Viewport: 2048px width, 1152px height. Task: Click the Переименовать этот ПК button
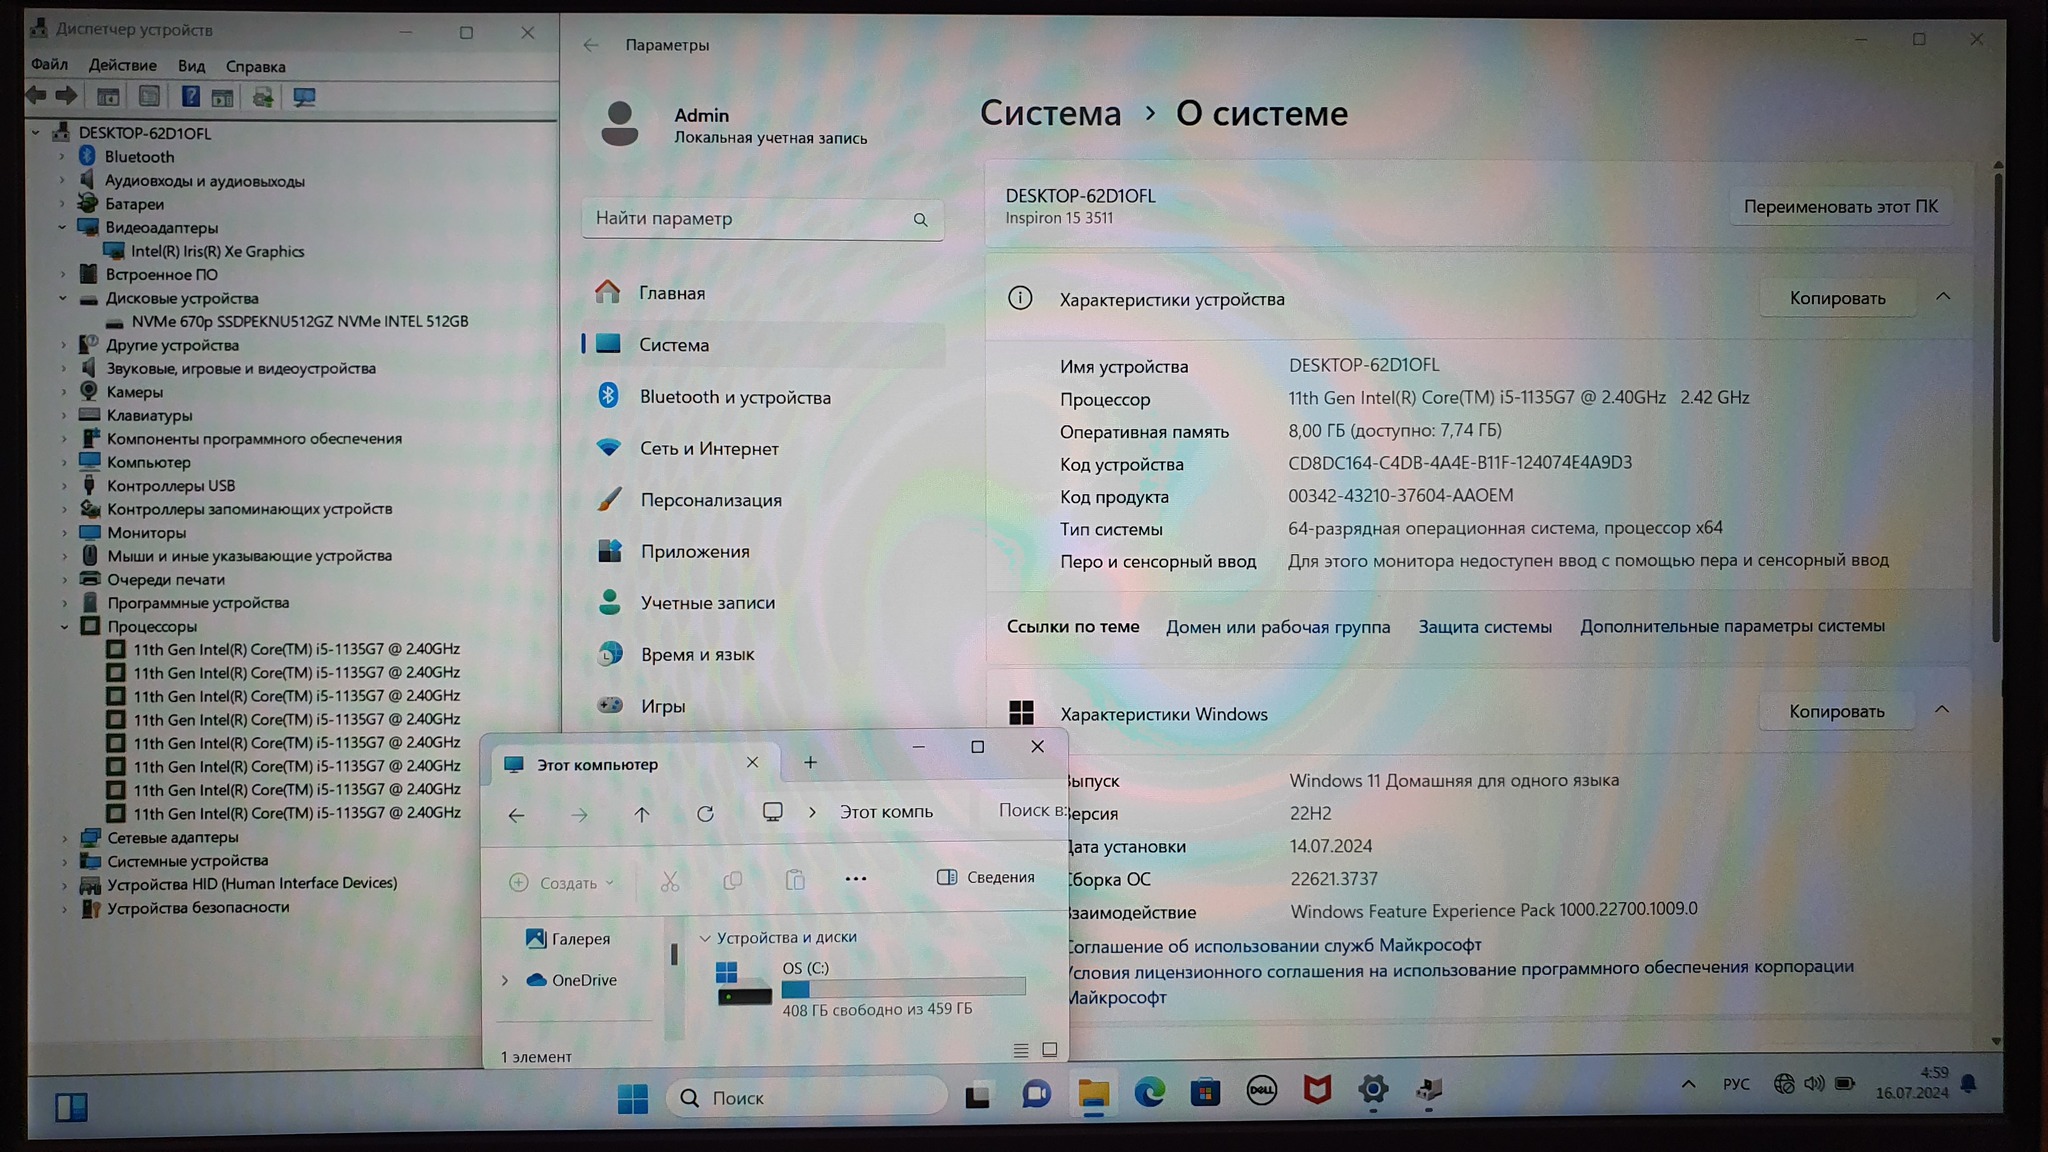(x=1840, y=207)
